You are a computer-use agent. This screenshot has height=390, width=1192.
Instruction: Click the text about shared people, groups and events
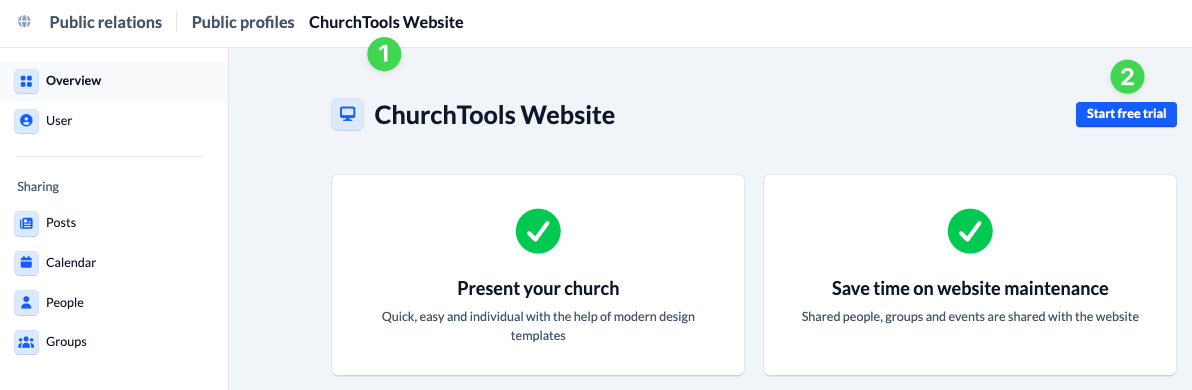click(x=970, y=316)
